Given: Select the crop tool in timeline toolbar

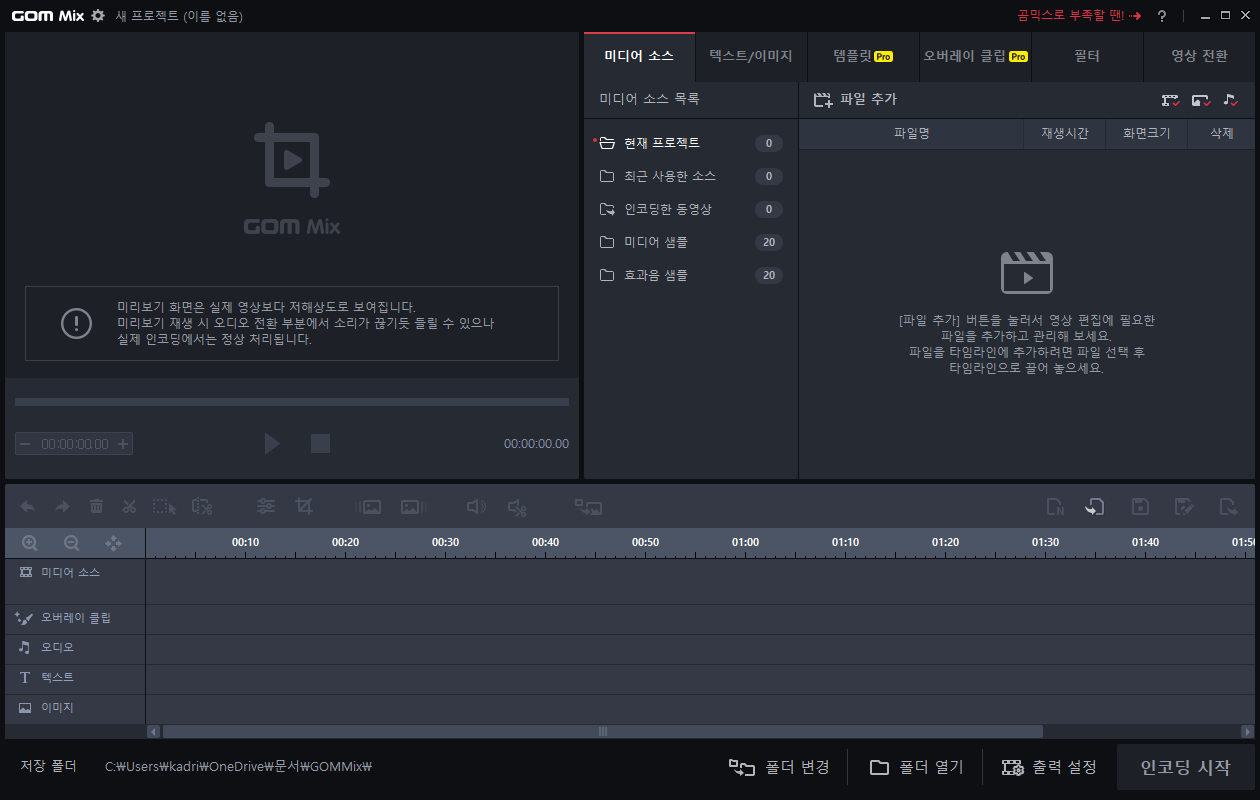Looking at the screenshot, I should coord(304,507).
